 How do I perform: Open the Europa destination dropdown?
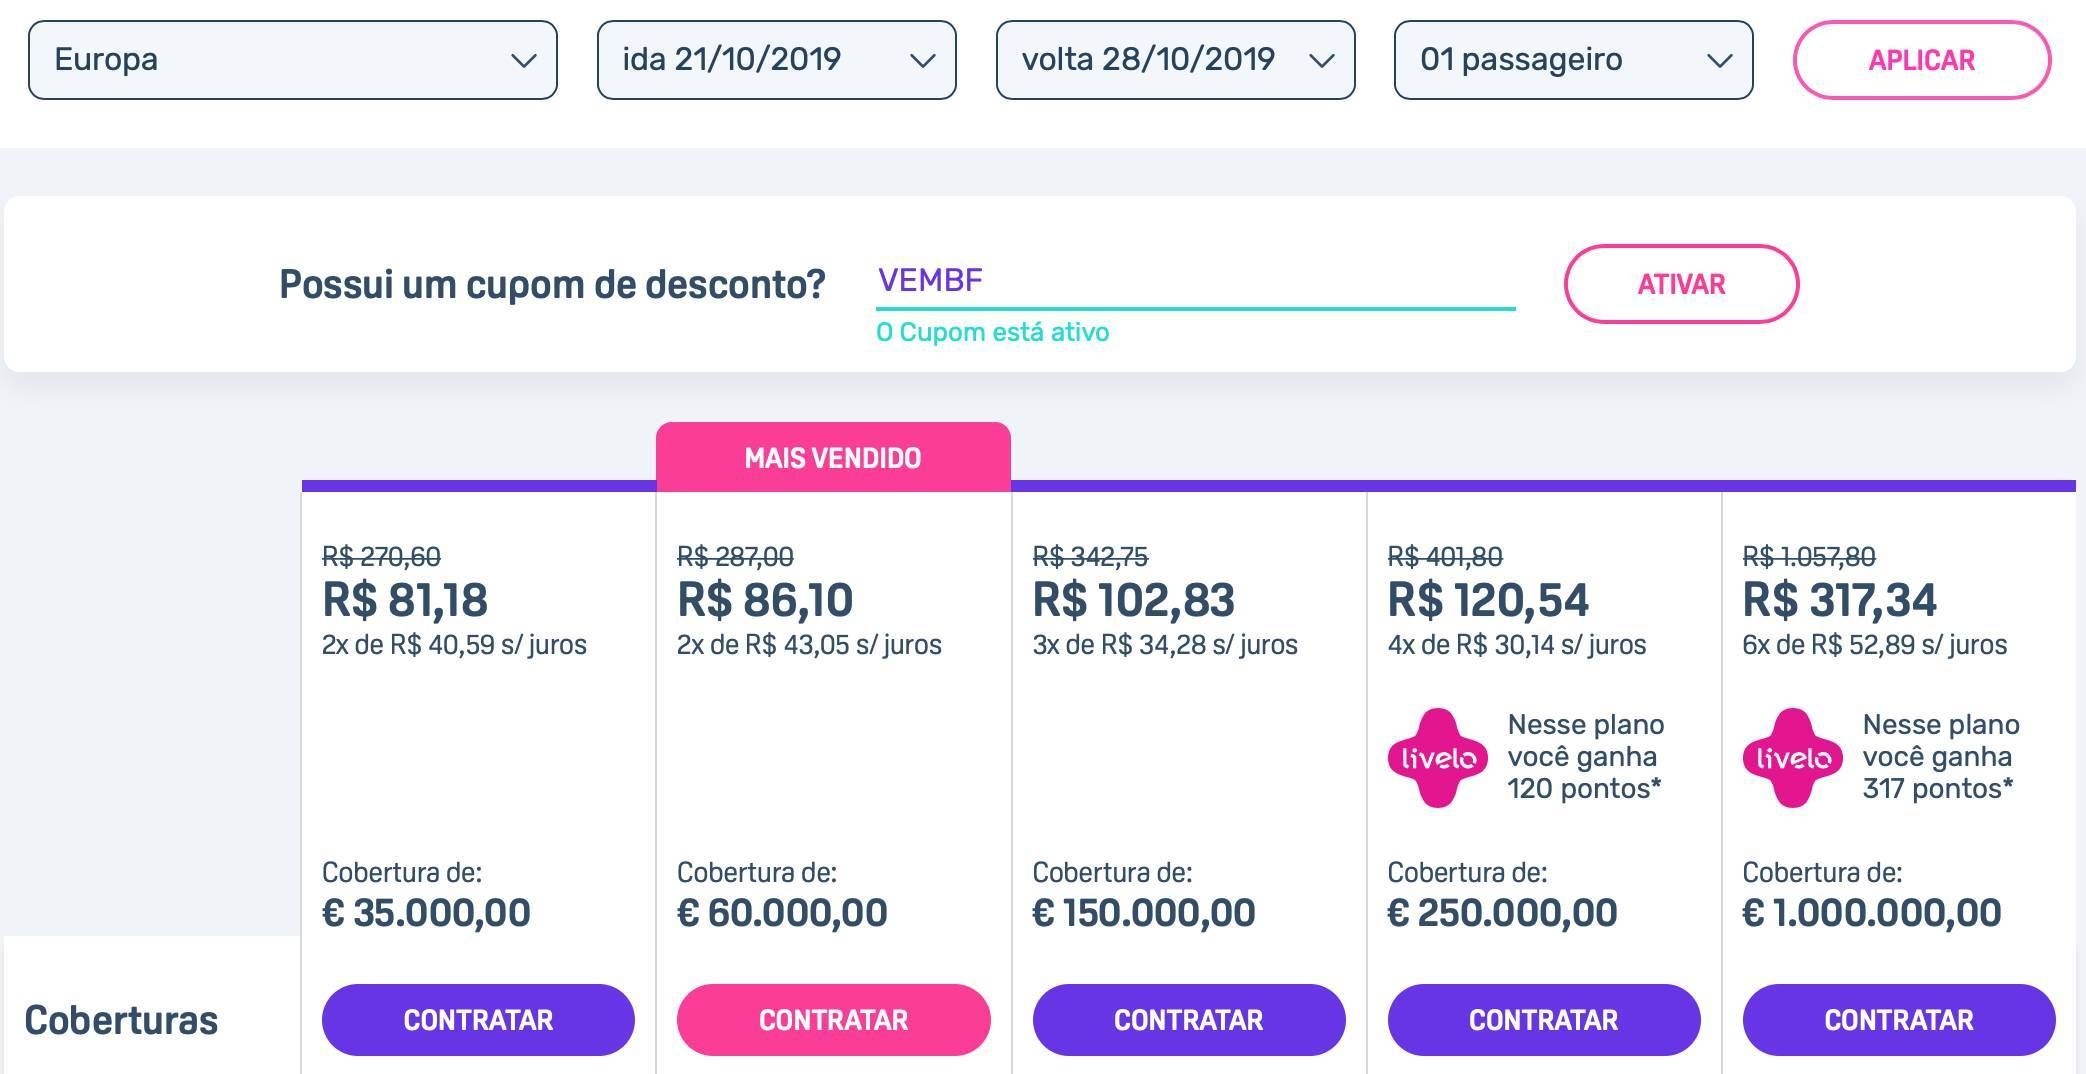point(293,60)
